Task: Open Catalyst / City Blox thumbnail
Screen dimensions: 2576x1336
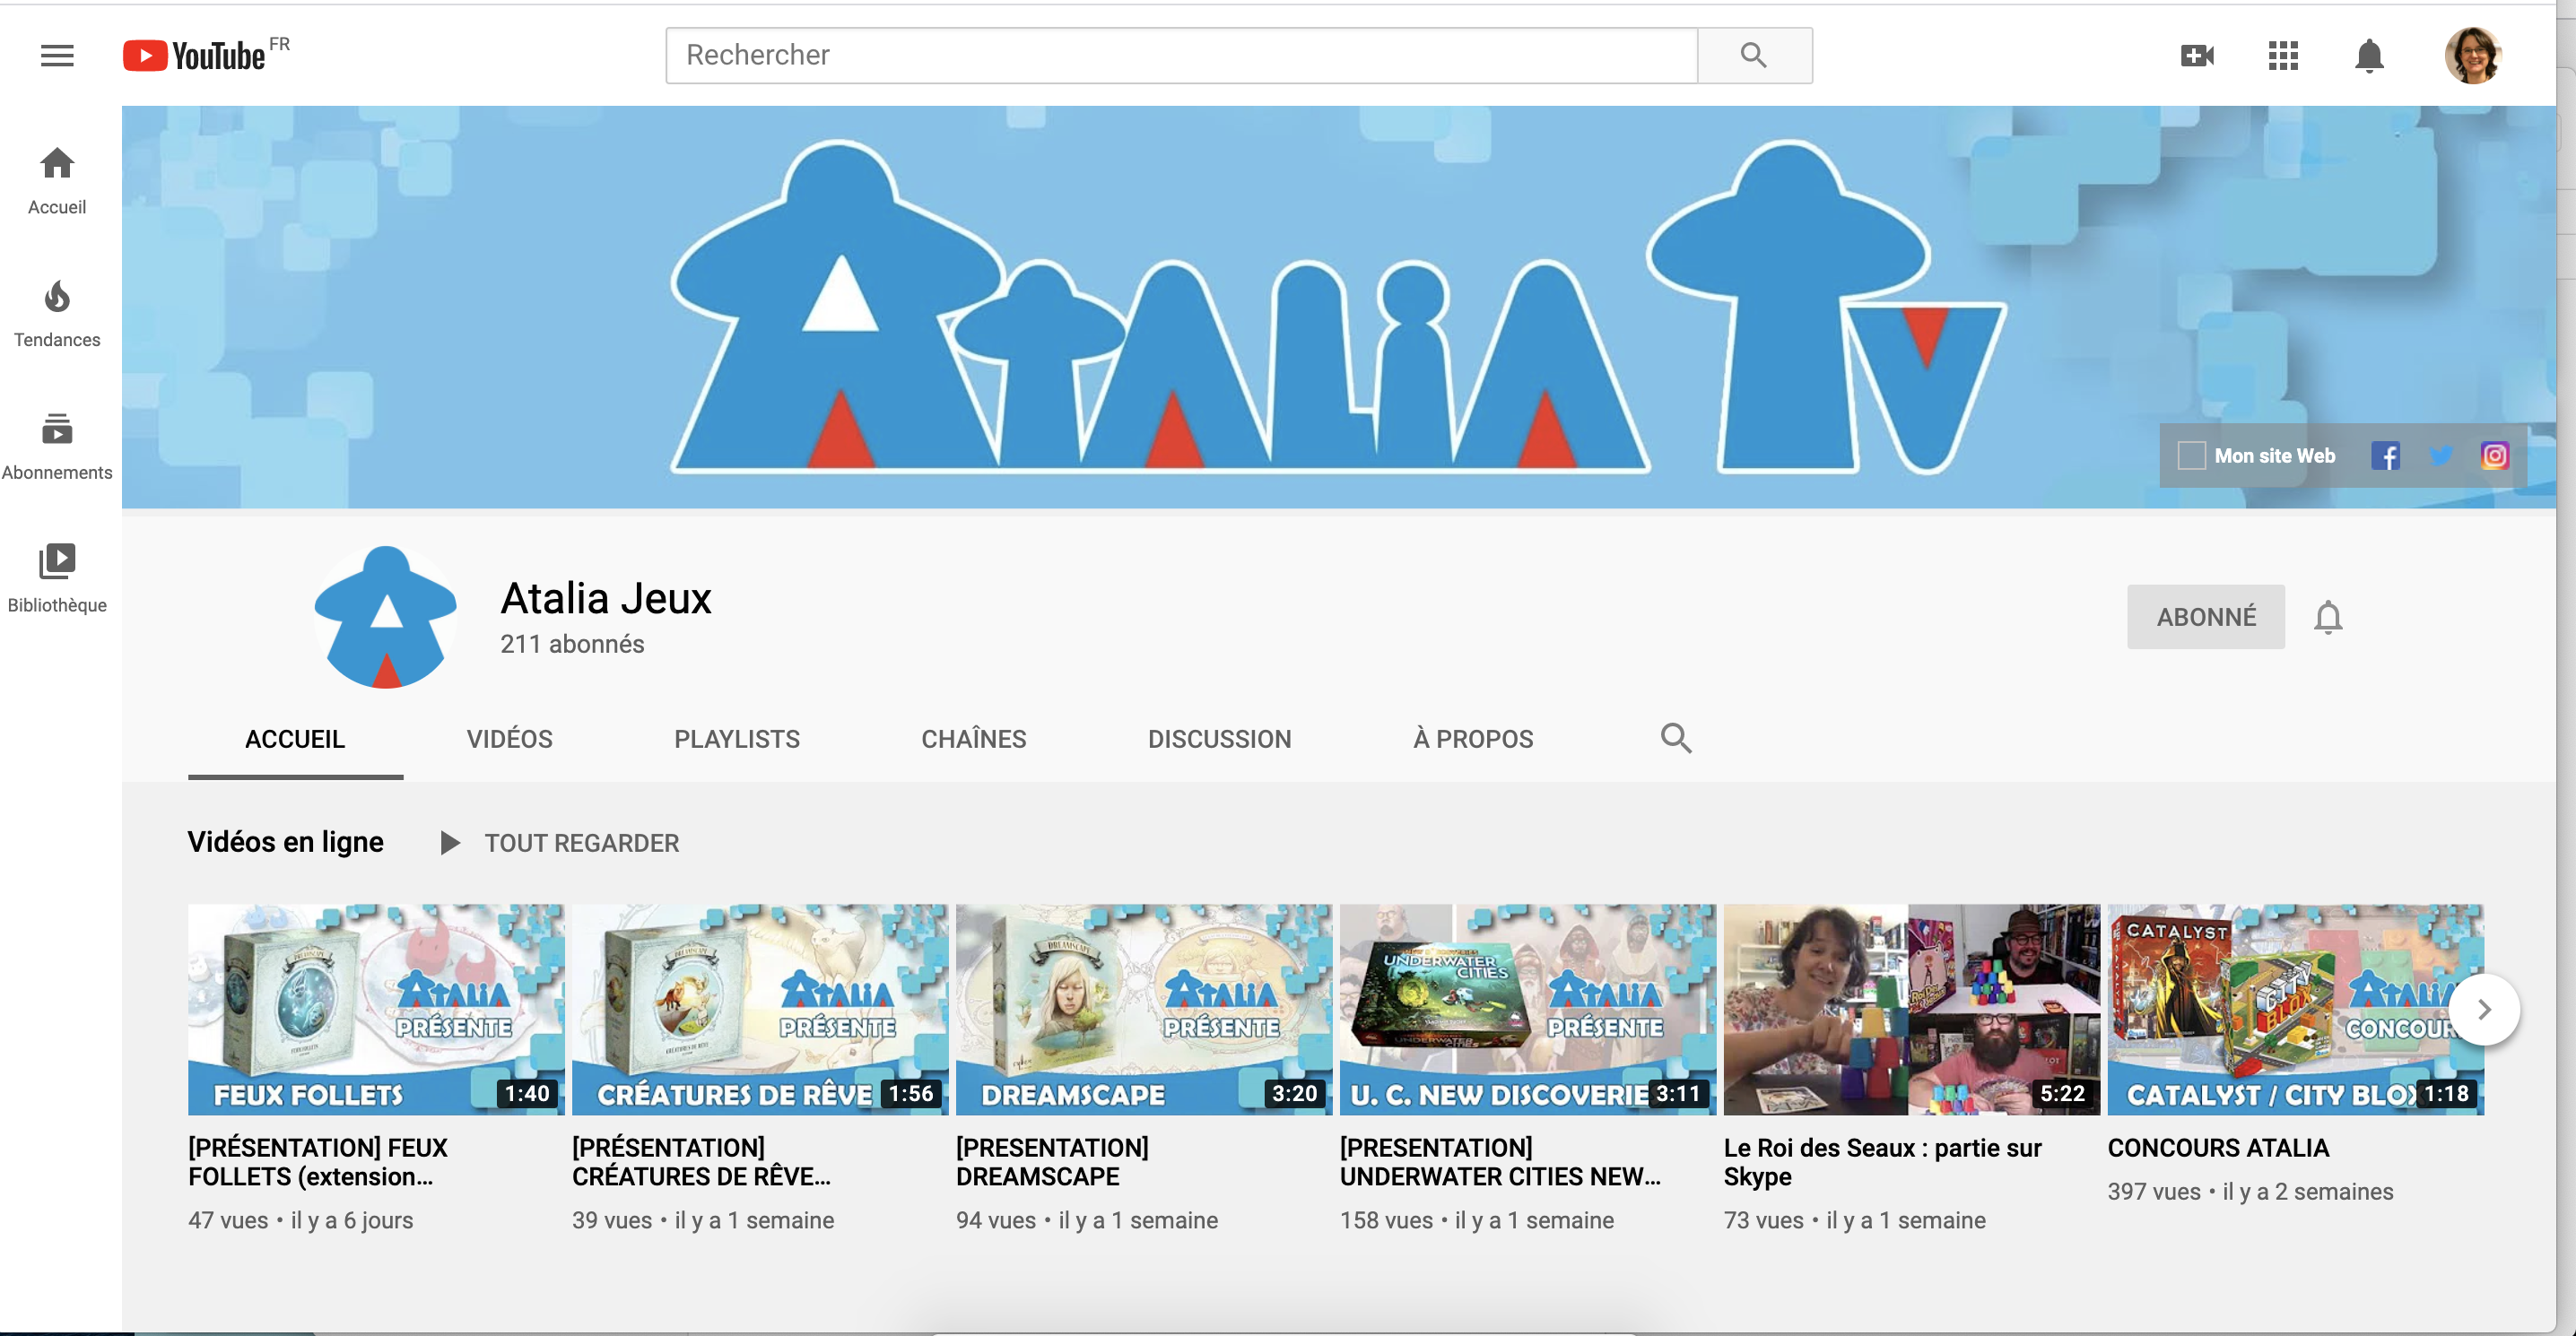Action: (2296, 1010)
